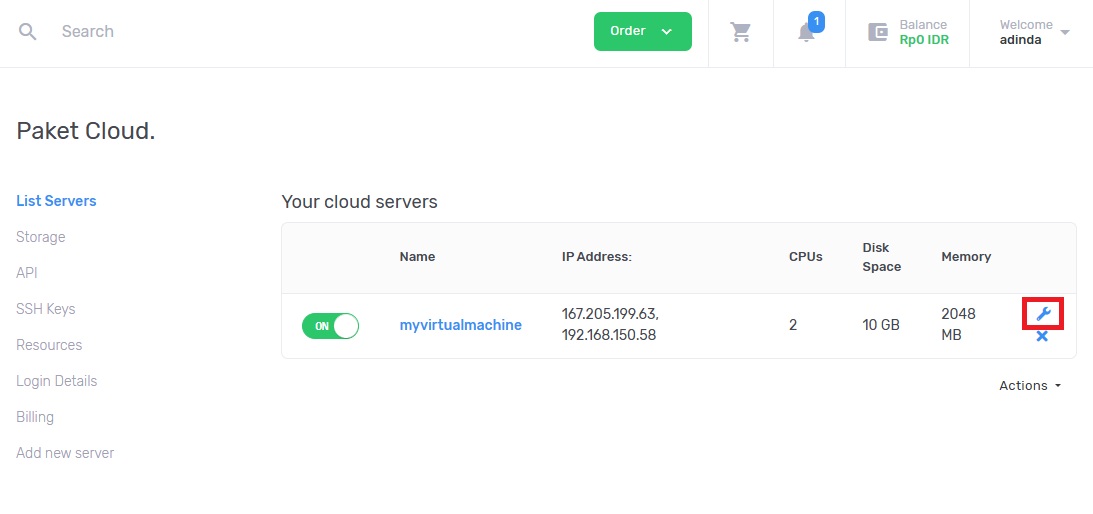Open the API sidebar item

tap(26, 273)
